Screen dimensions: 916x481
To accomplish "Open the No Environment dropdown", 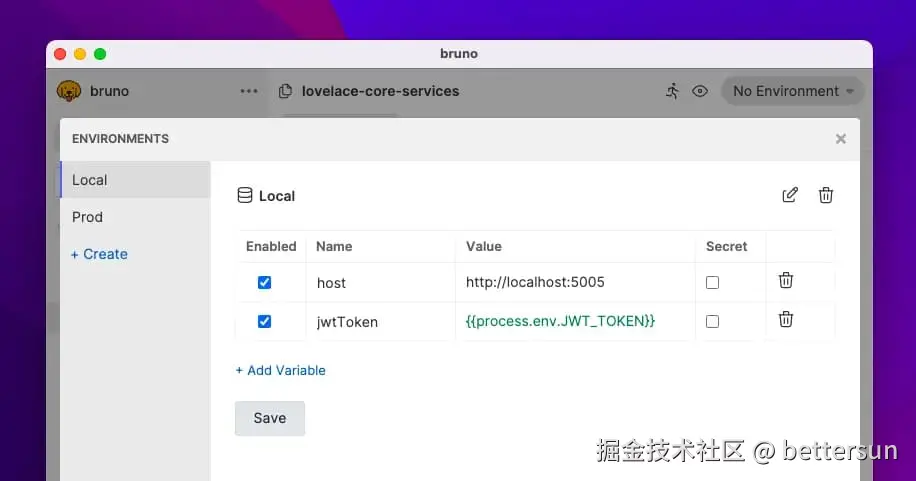I will [793, 91].
